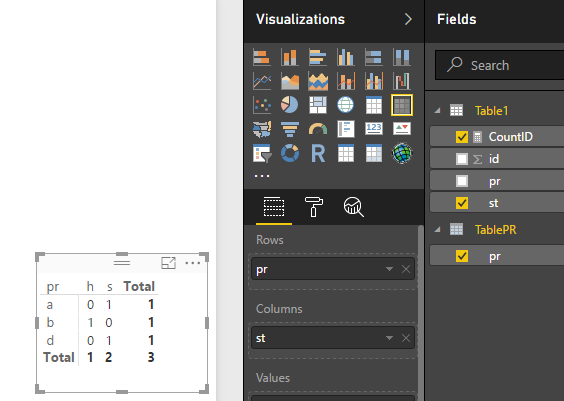The width and height of the screenshot is (564, 401).
Task: Select the area chart visualization
Action: [x=290, y=81]
